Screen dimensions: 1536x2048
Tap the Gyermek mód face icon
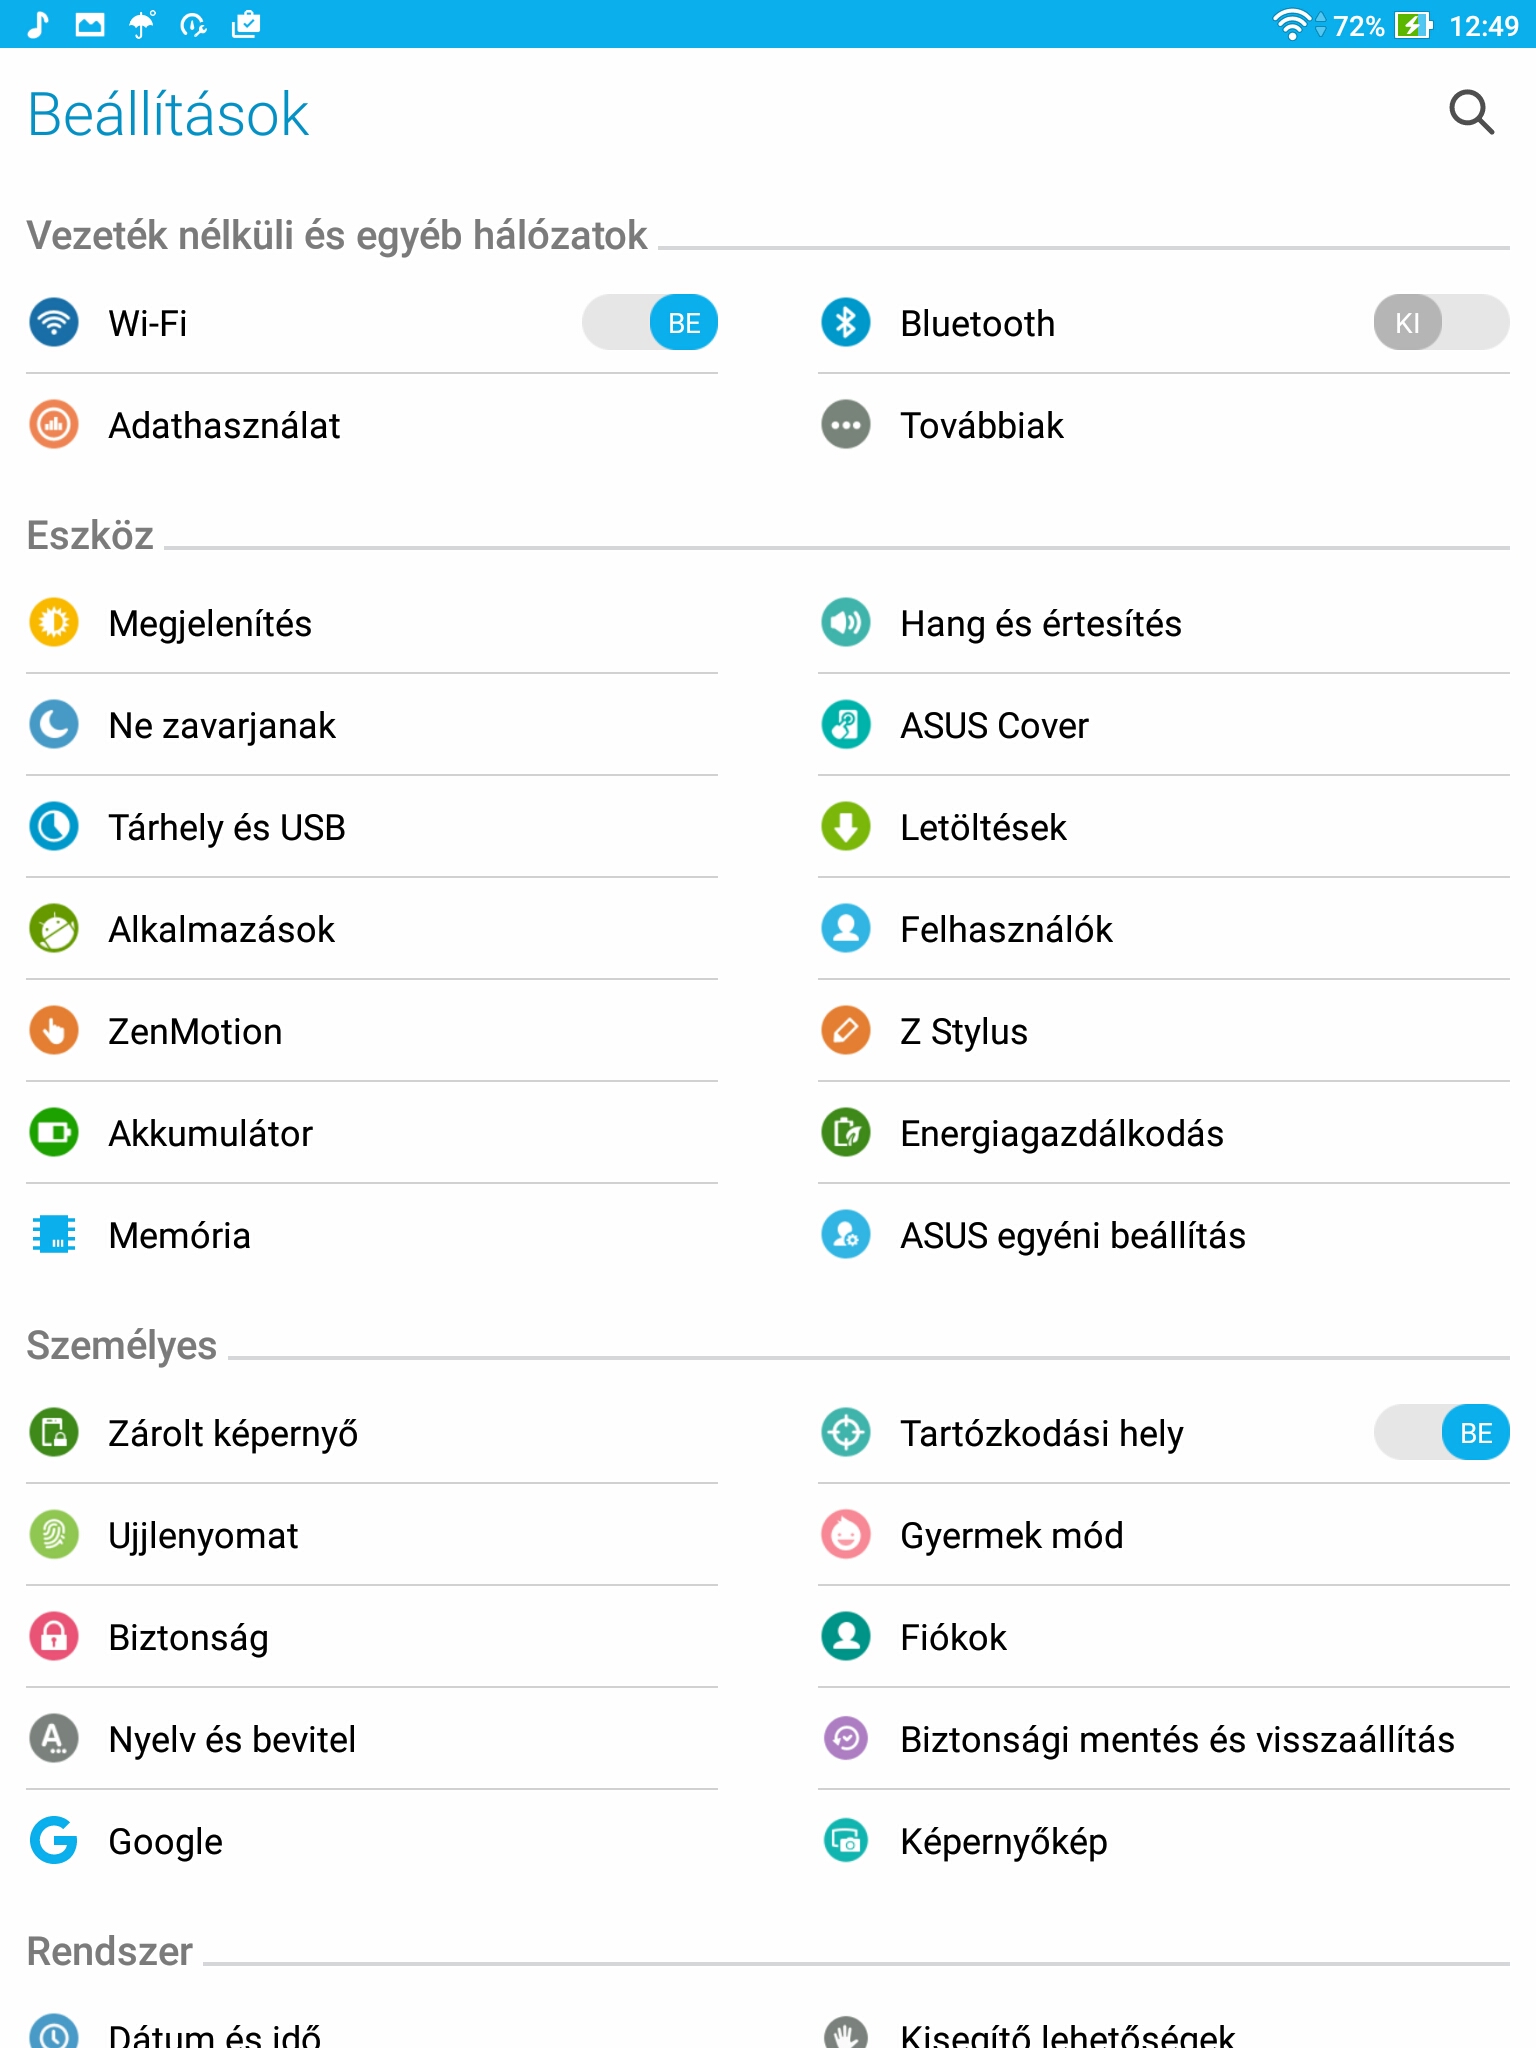click(x=846, y=1535)
